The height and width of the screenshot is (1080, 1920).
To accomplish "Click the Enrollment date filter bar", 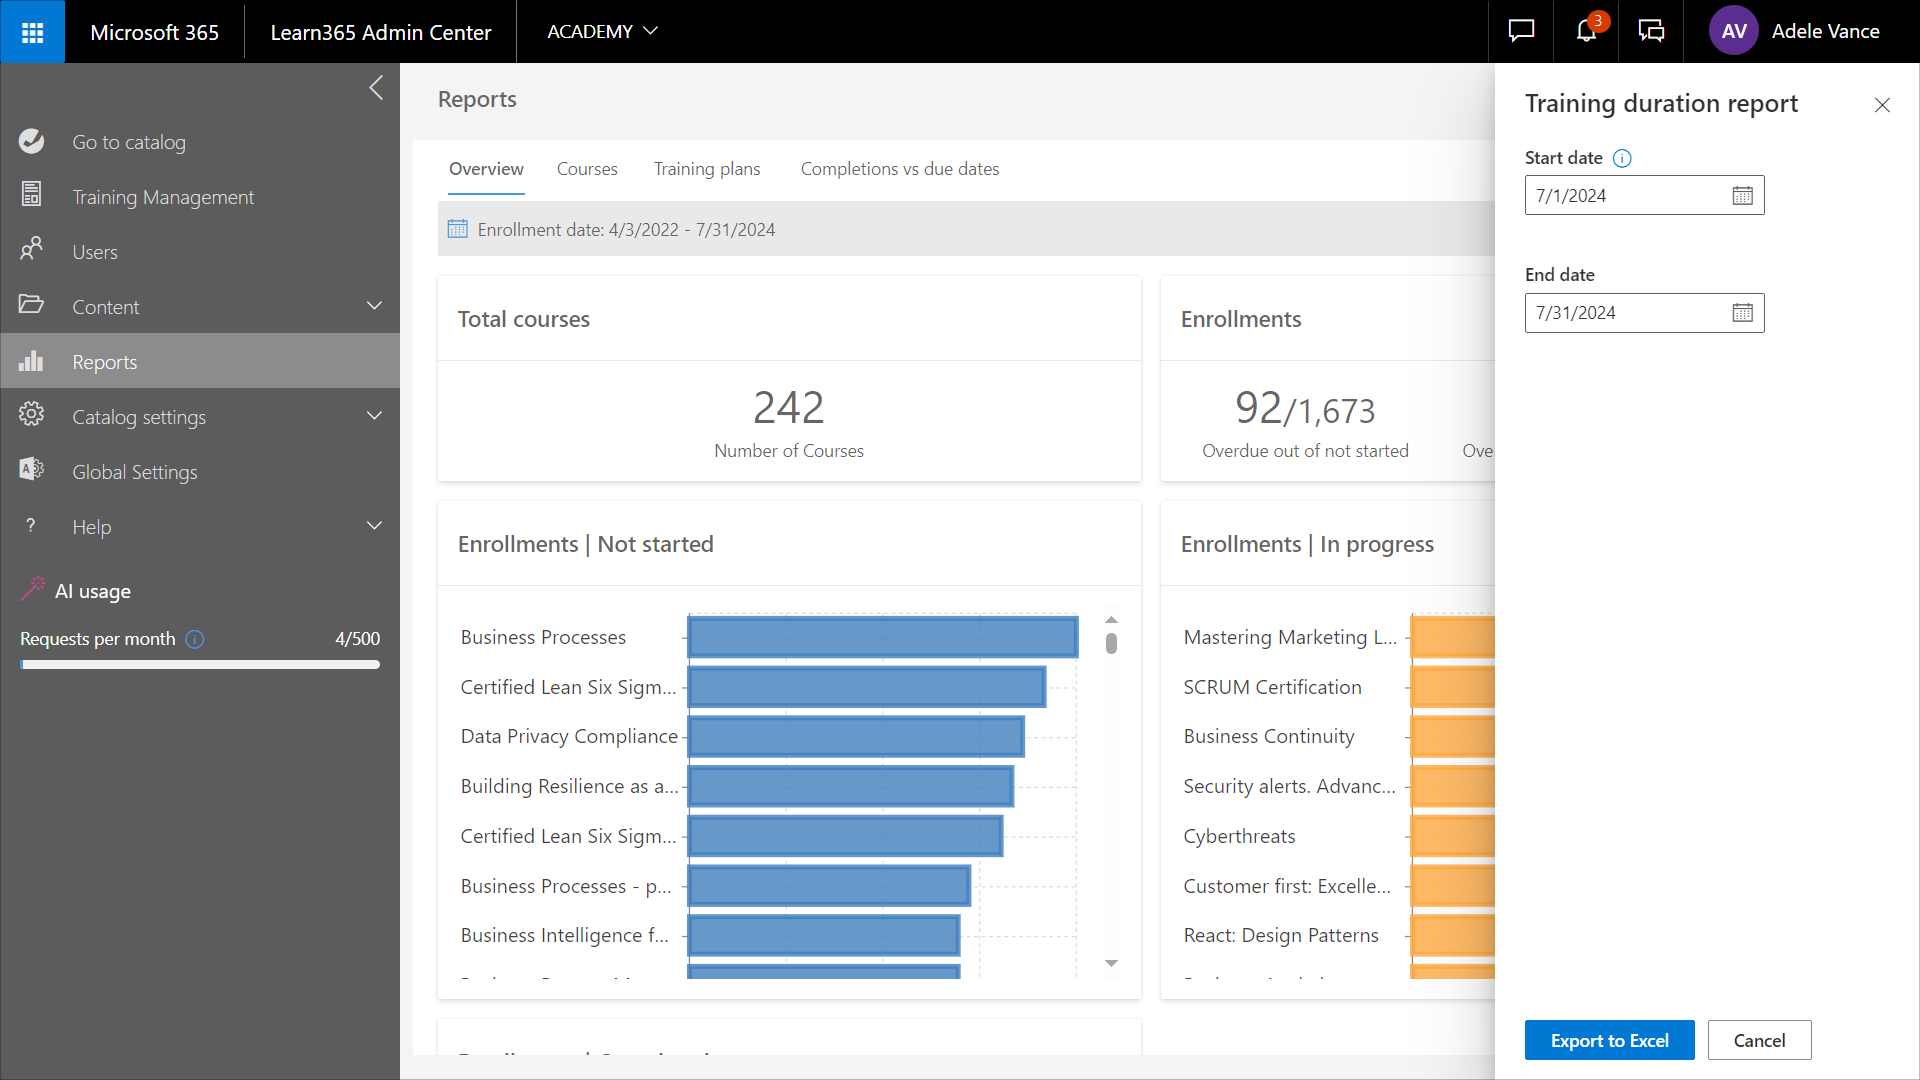I will pos(626,230).
